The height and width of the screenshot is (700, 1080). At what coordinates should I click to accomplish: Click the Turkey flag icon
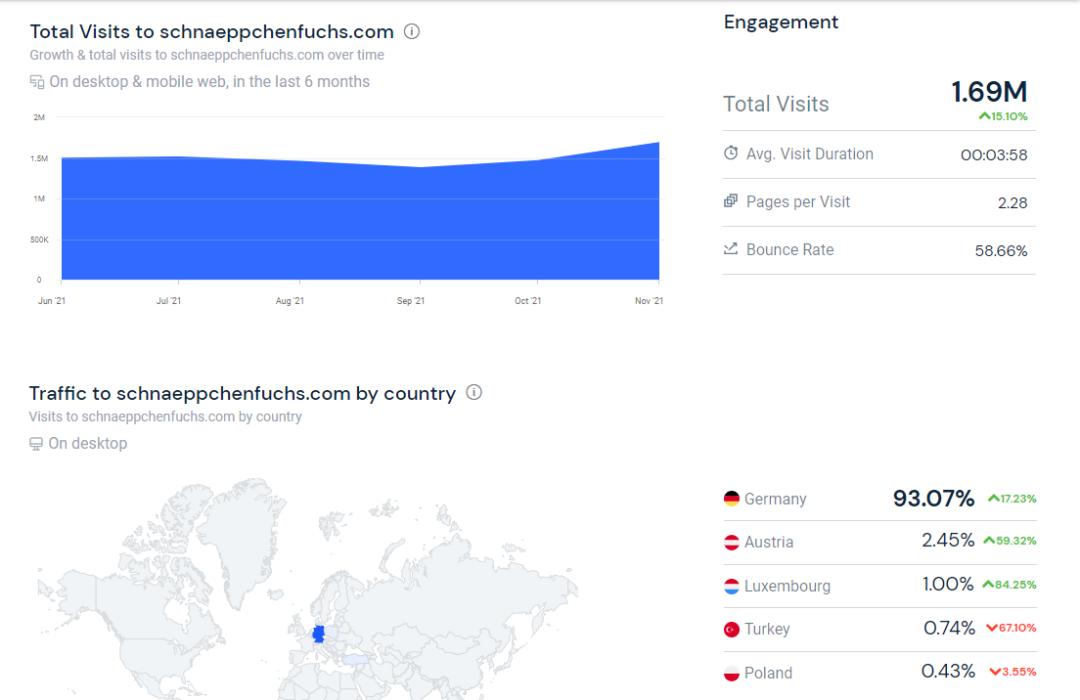[732, 629]
